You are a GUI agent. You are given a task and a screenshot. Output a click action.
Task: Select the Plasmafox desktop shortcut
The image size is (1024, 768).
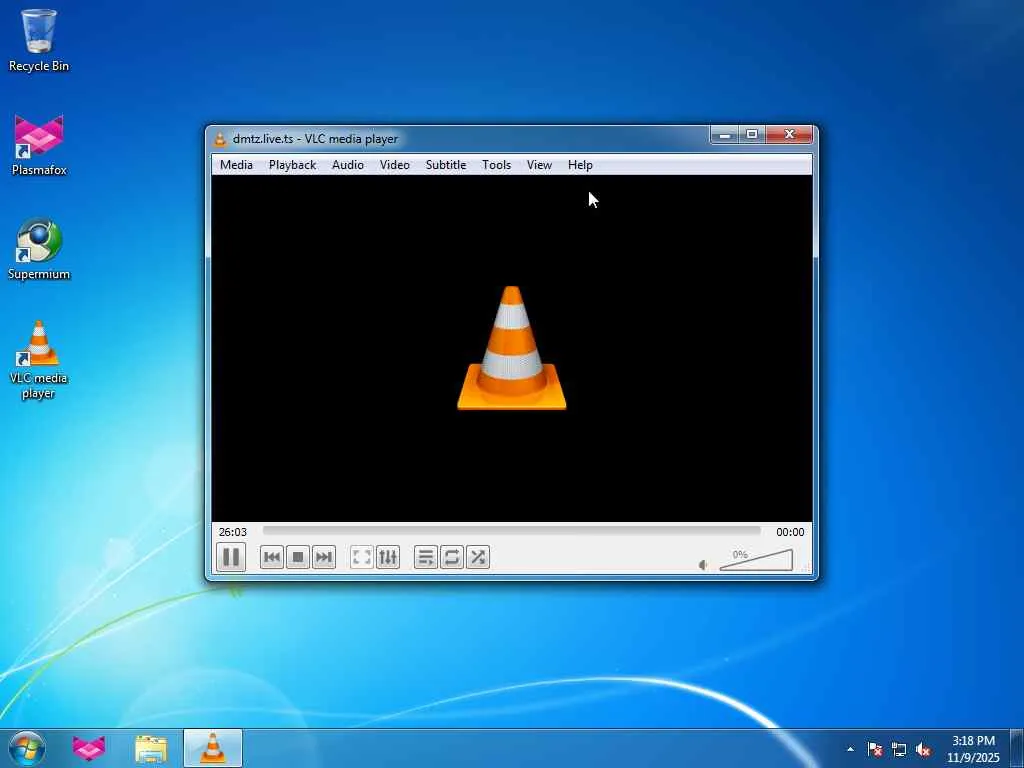39,145
